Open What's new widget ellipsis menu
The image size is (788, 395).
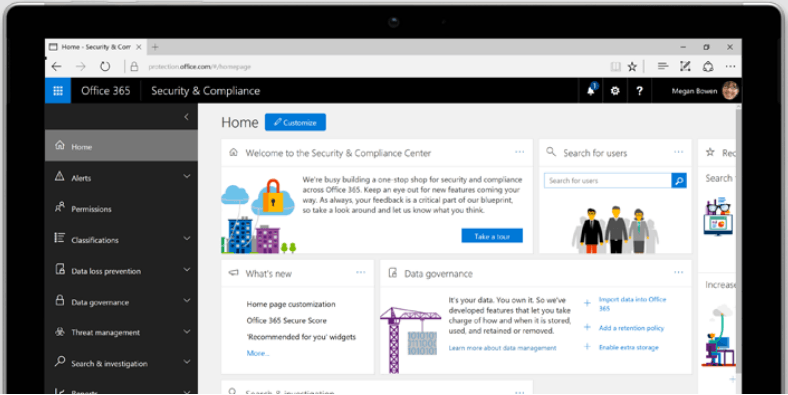(x=361, y=272)
